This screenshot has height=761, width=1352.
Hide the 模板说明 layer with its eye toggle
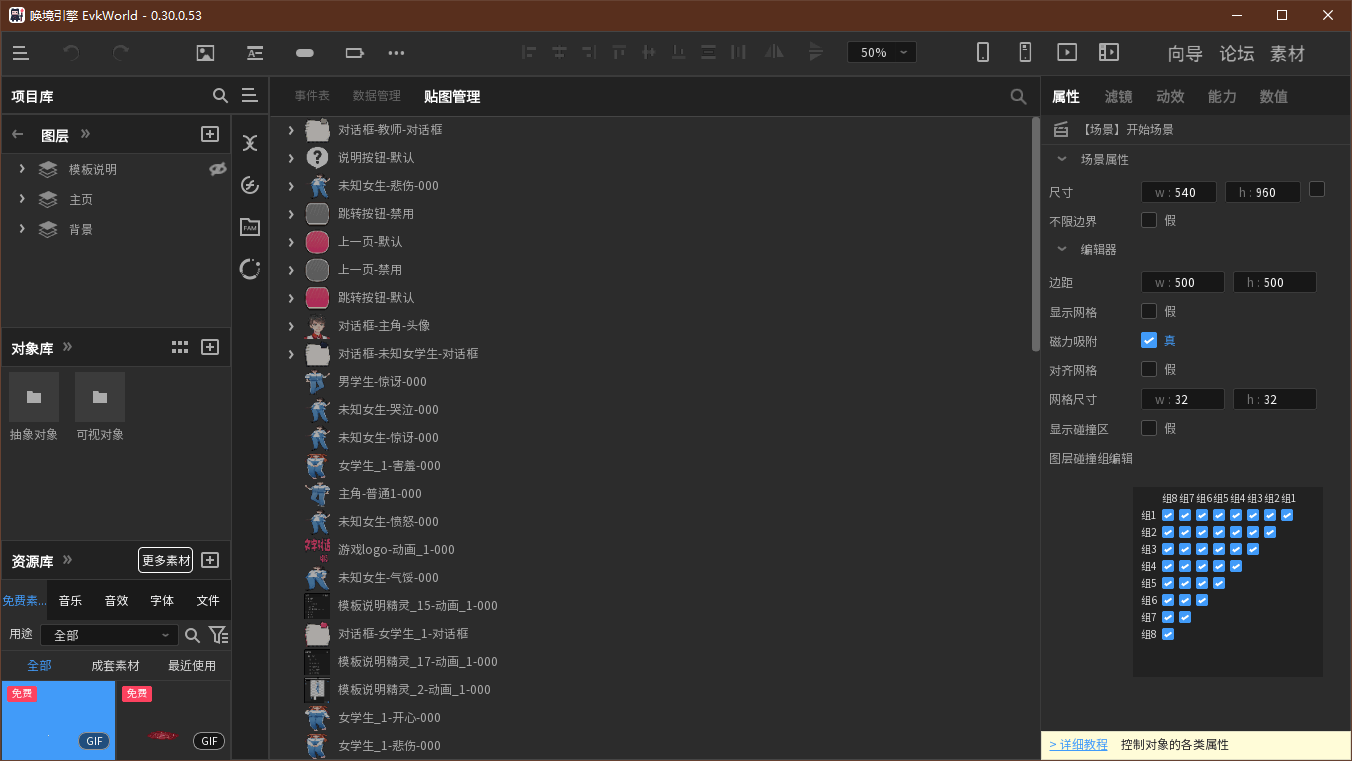217,169
